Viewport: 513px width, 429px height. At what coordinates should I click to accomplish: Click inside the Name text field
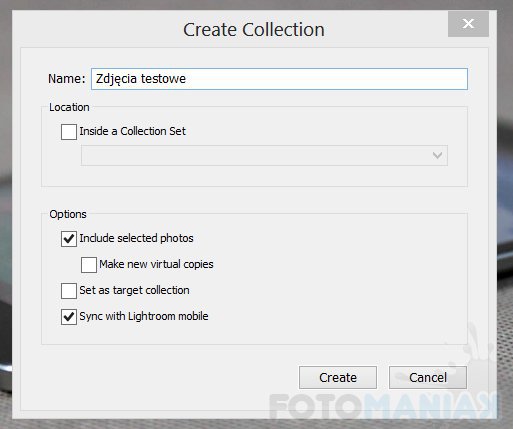[x=279, y=79]
